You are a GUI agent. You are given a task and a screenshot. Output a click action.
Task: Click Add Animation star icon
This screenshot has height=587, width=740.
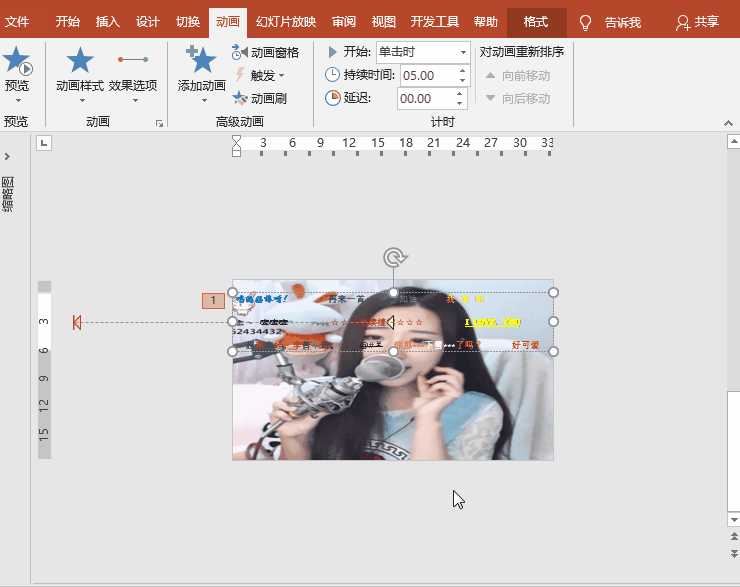click(202, 59)
